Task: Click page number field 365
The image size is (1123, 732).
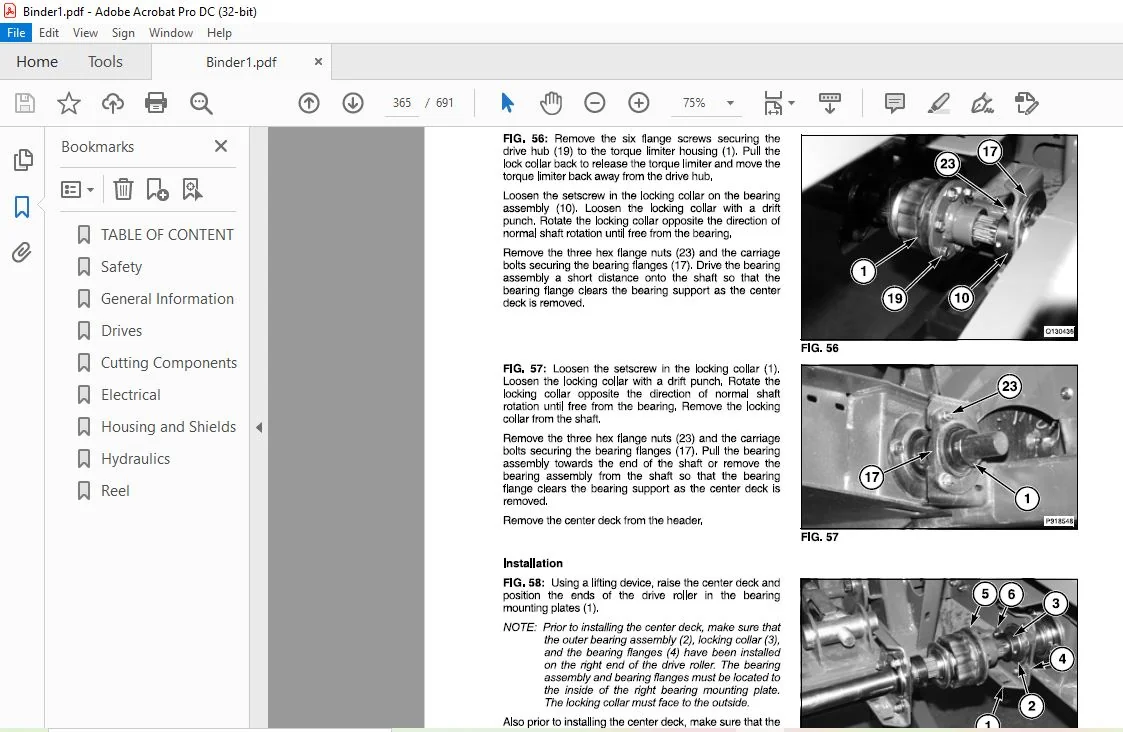Action: pos(402,103)
